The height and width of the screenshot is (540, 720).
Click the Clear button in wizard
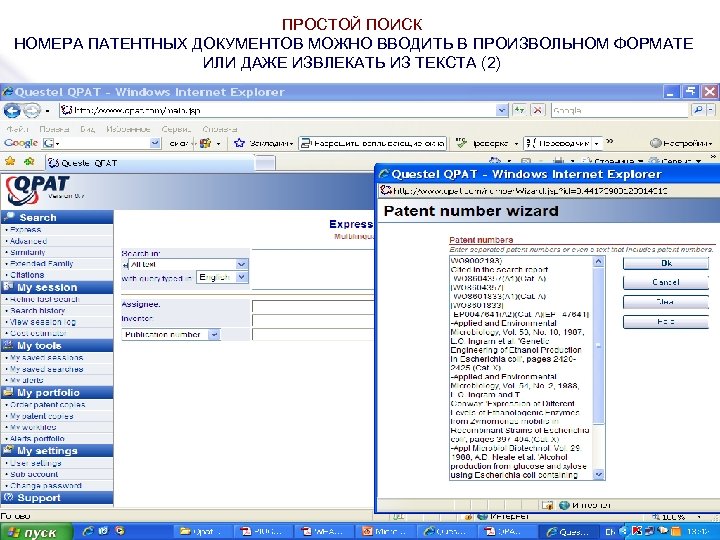point(666,302)
